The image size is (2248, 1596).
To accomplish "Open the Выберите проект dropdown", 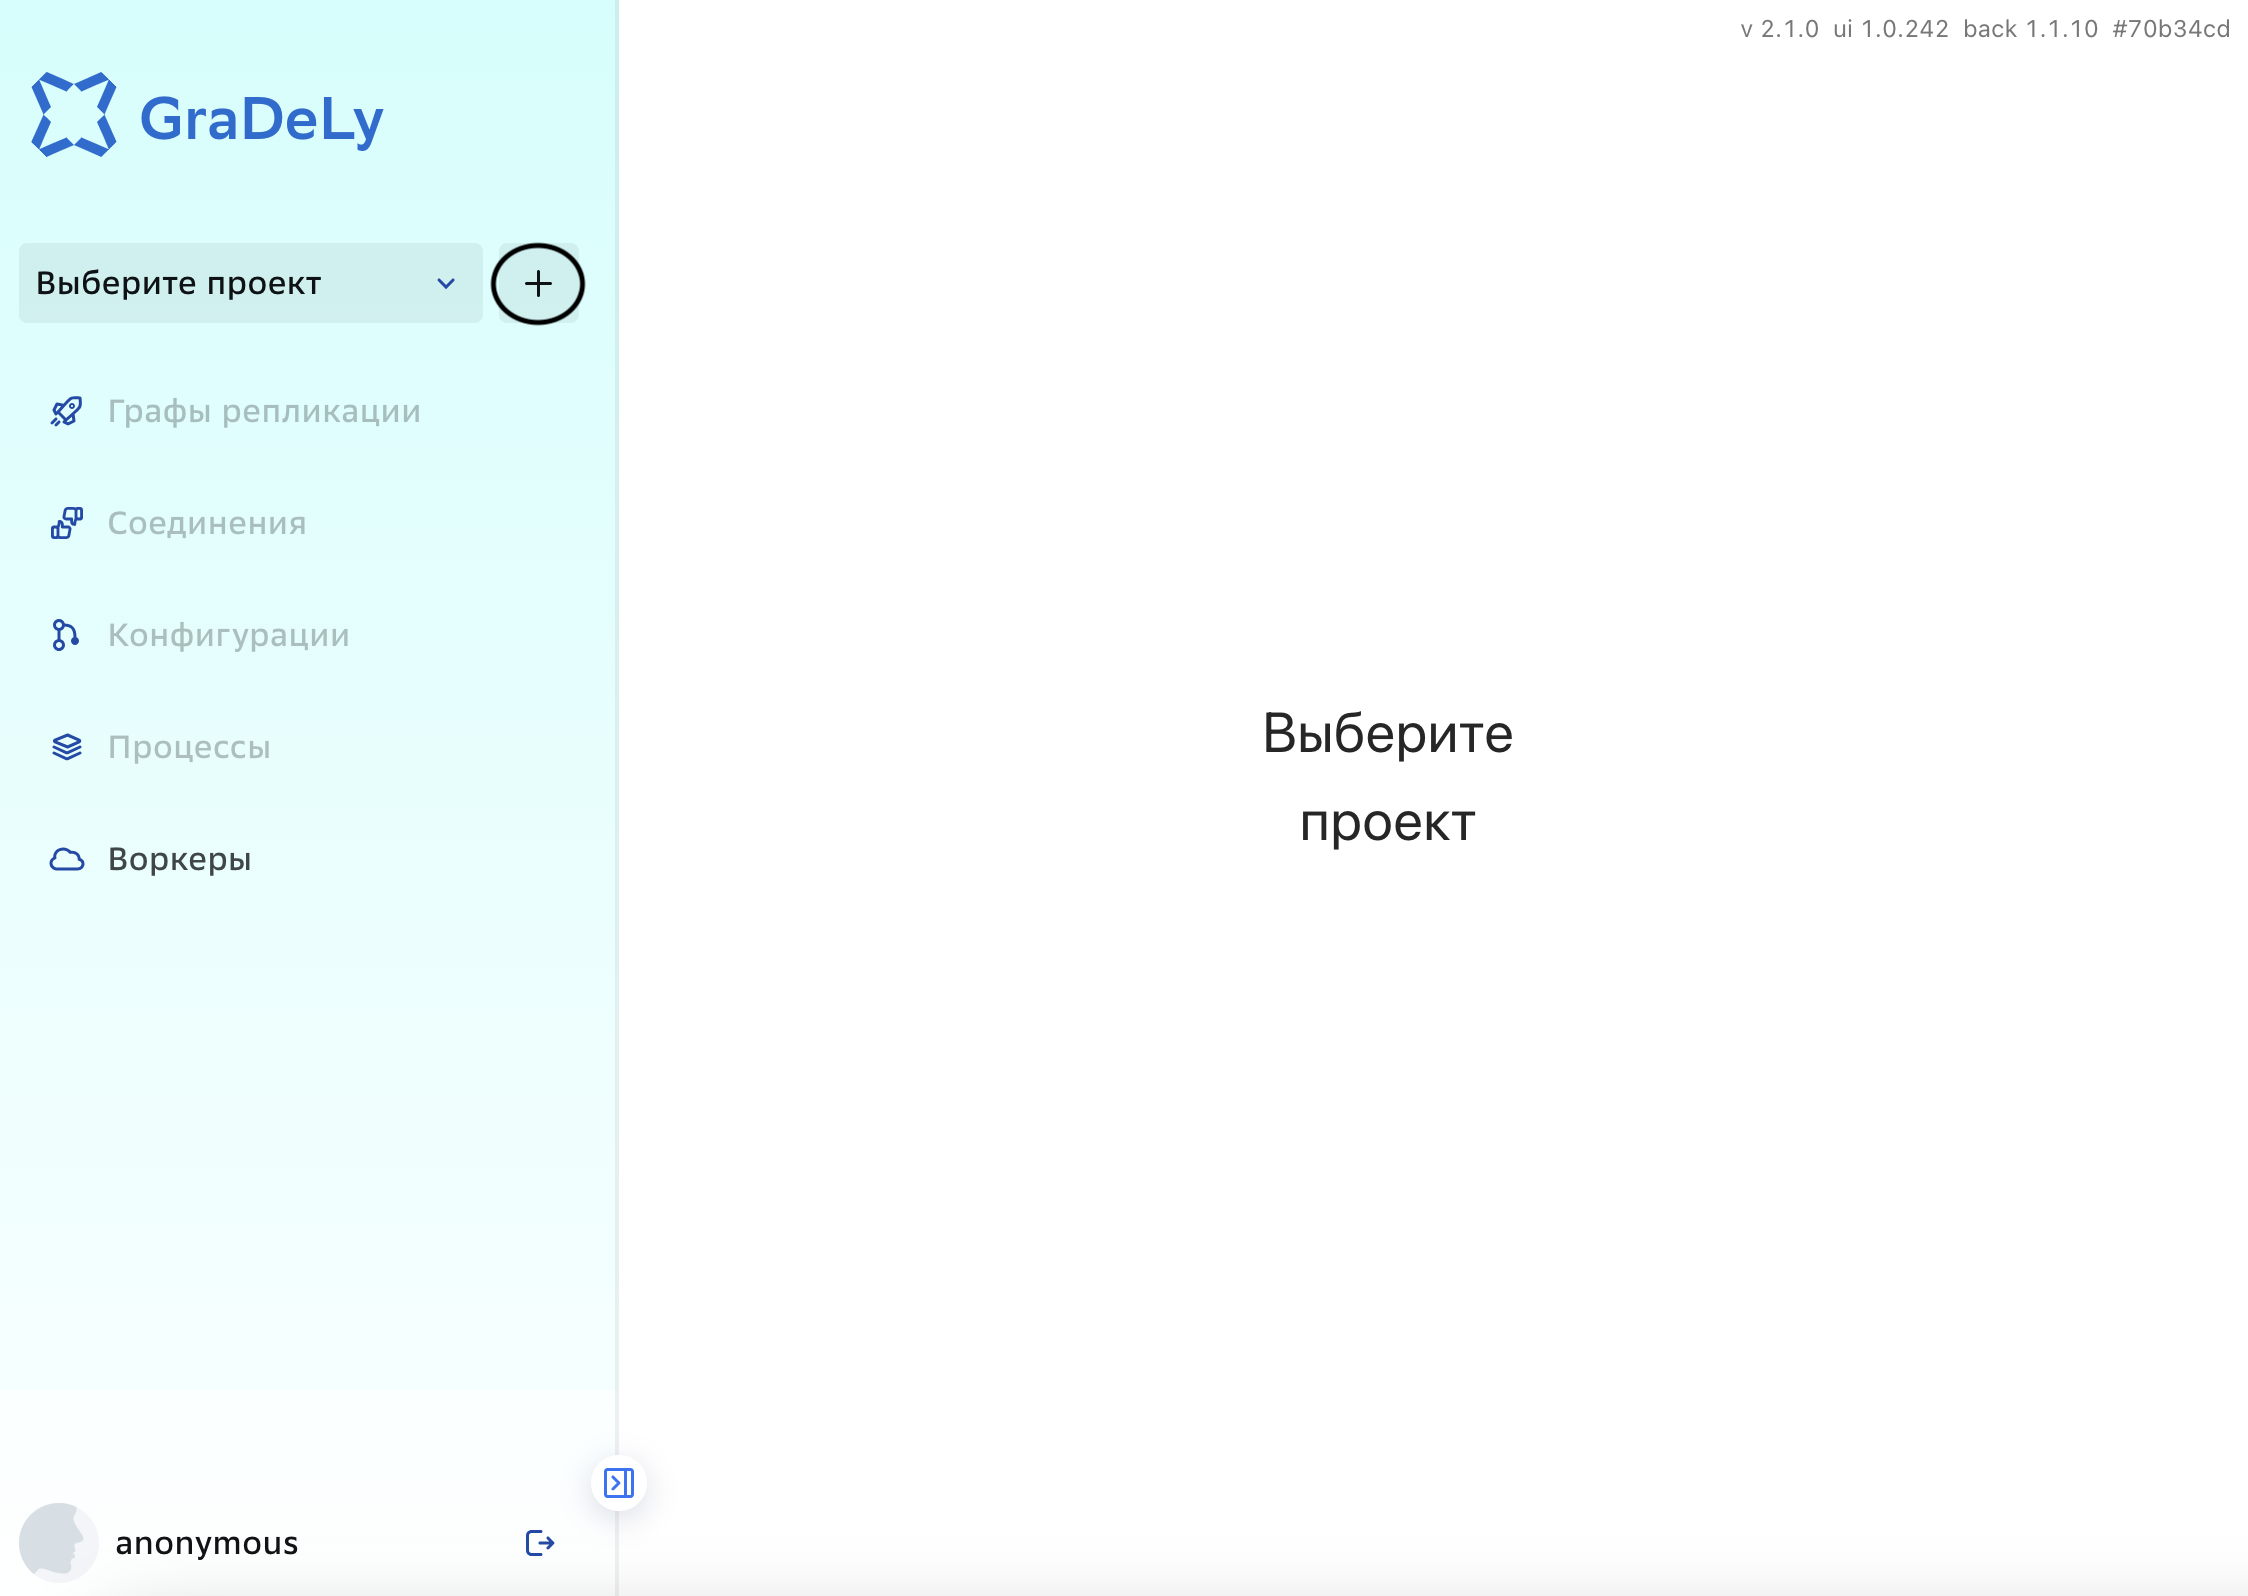I will (250, 283).
